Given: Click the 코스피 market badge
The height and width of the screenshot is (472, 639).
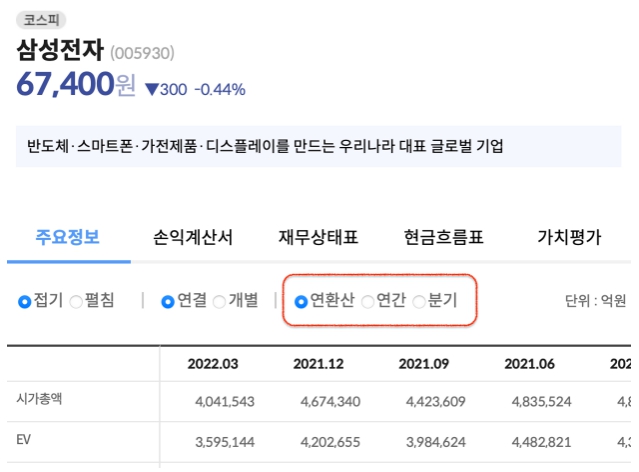Looking at the screenshot, I should coord(41,20).
